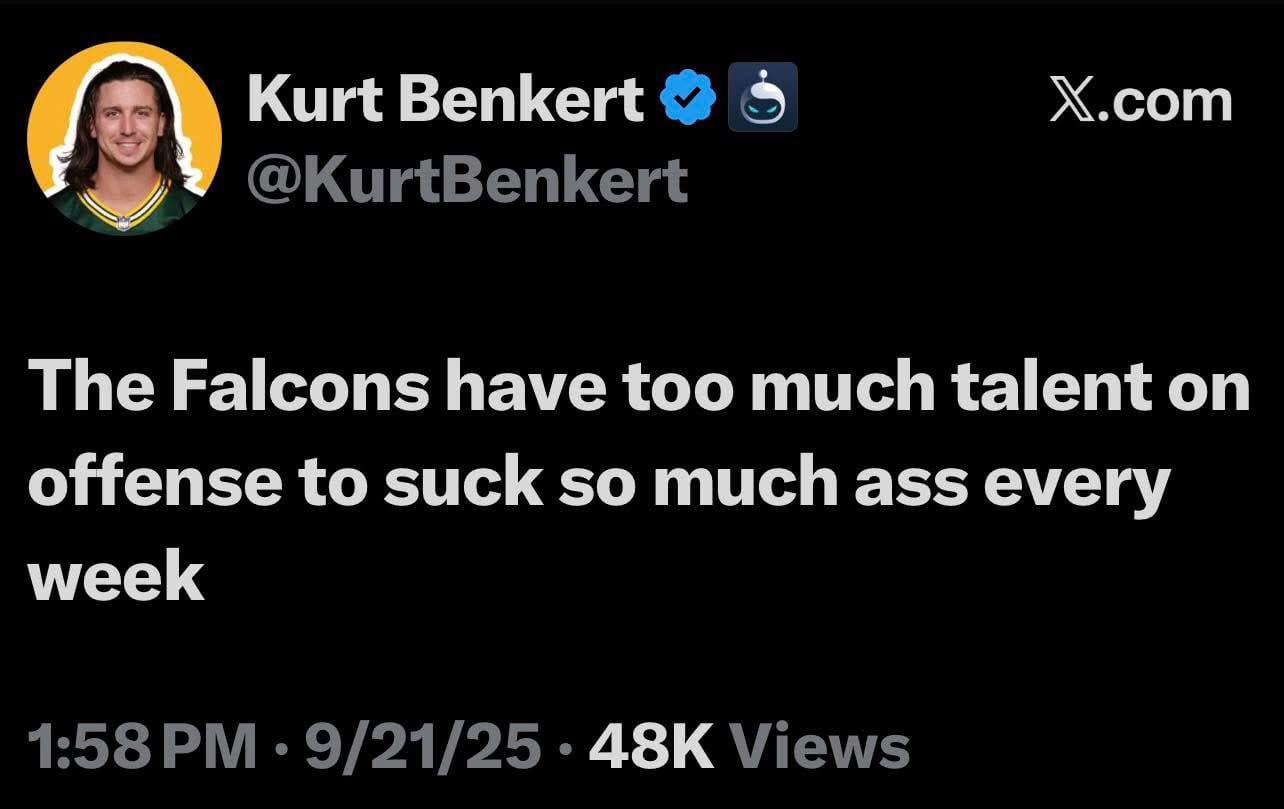Open Kurt Benkert's profile avatar

[127, 135]
